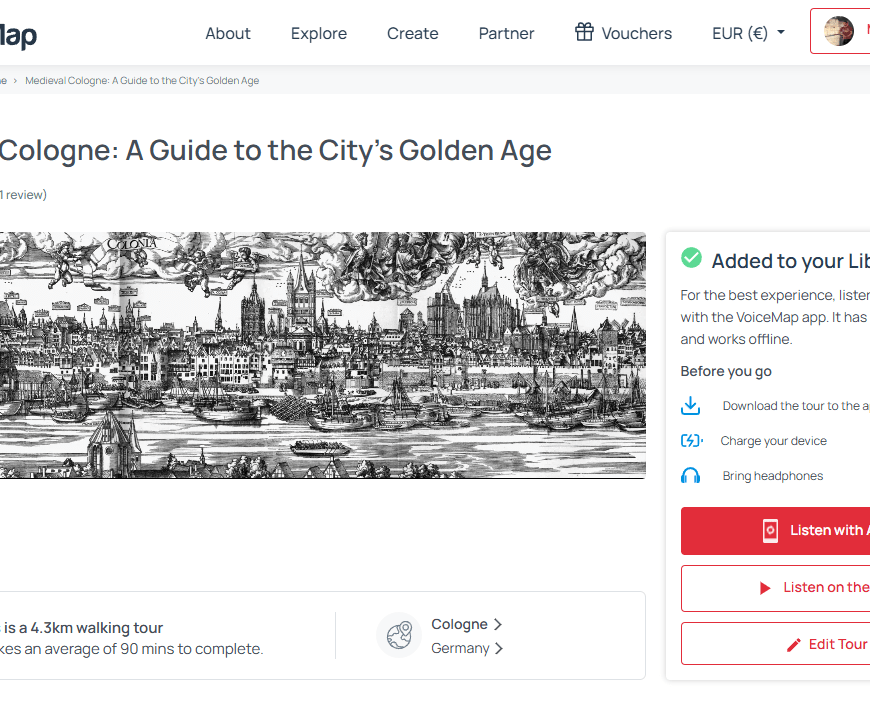The height and width of the screenshot is (703, 870).
Task: Open the EUR (€) currency dropdown
Action: [x=748, y=33]
